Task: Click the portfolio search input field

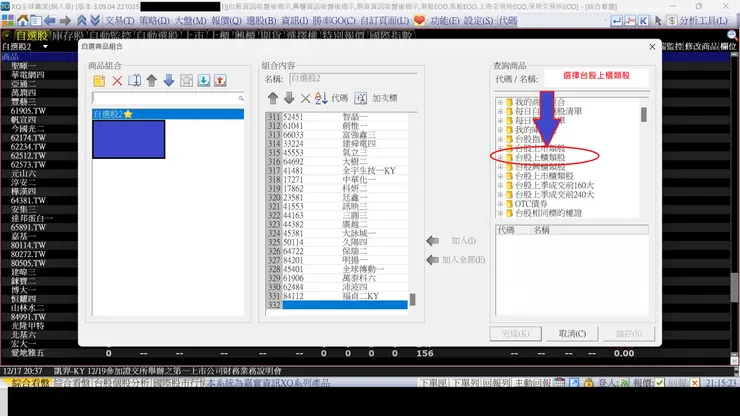Action: click(168, 98)
